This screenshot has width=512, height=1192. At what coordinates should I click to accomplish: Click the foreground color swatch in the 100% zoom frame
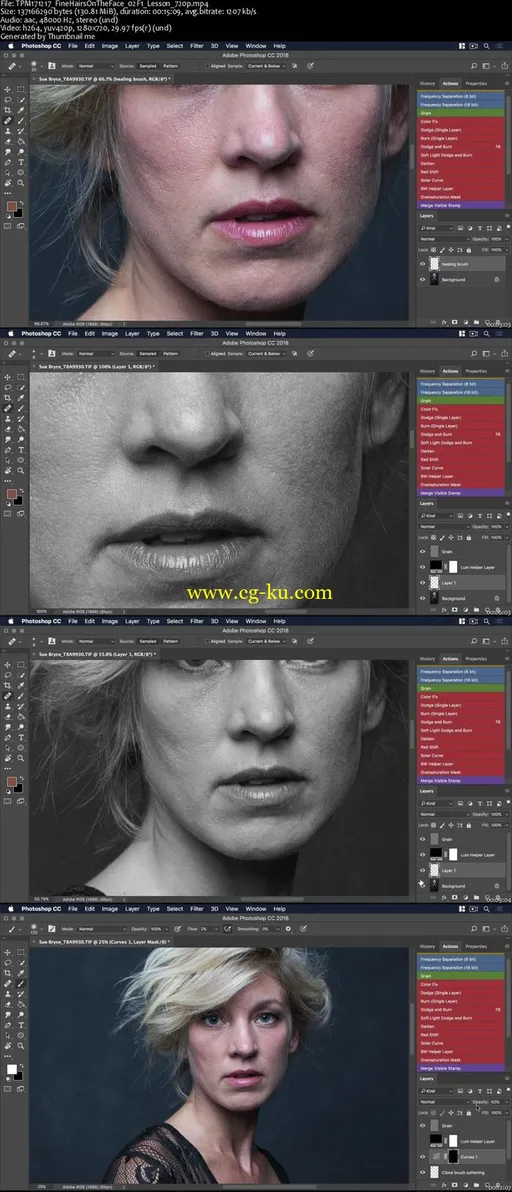pos(11,494)
